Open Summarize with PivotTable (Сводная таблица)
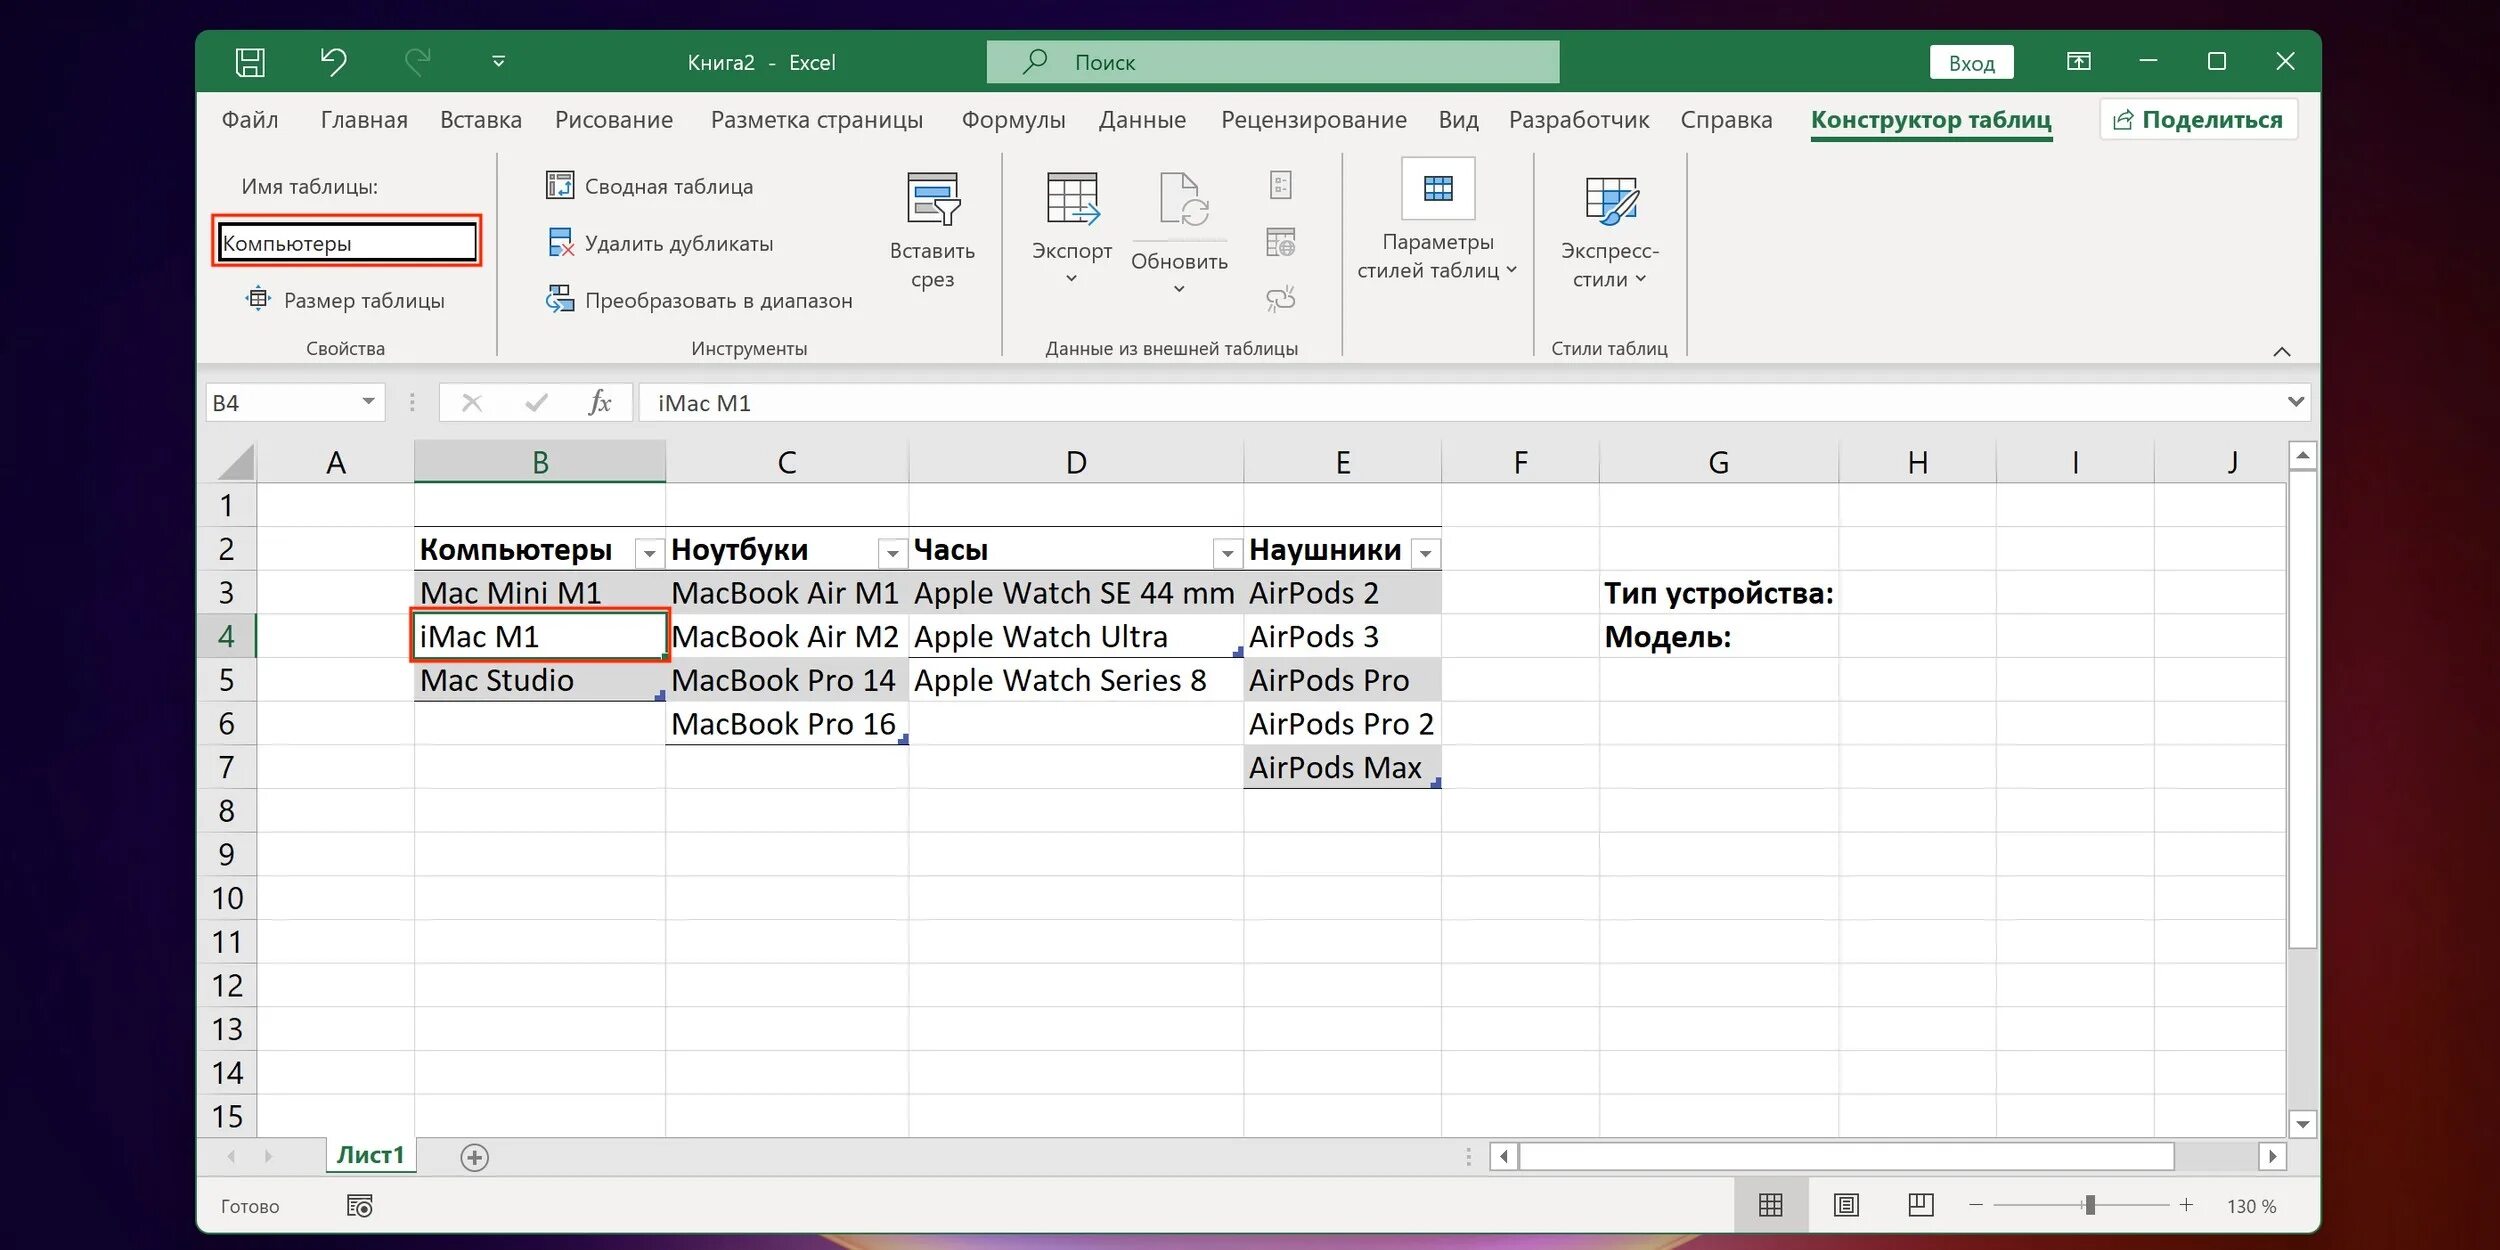The width and height of the screenshot is (2500, 1250). (x=651, y=186)
